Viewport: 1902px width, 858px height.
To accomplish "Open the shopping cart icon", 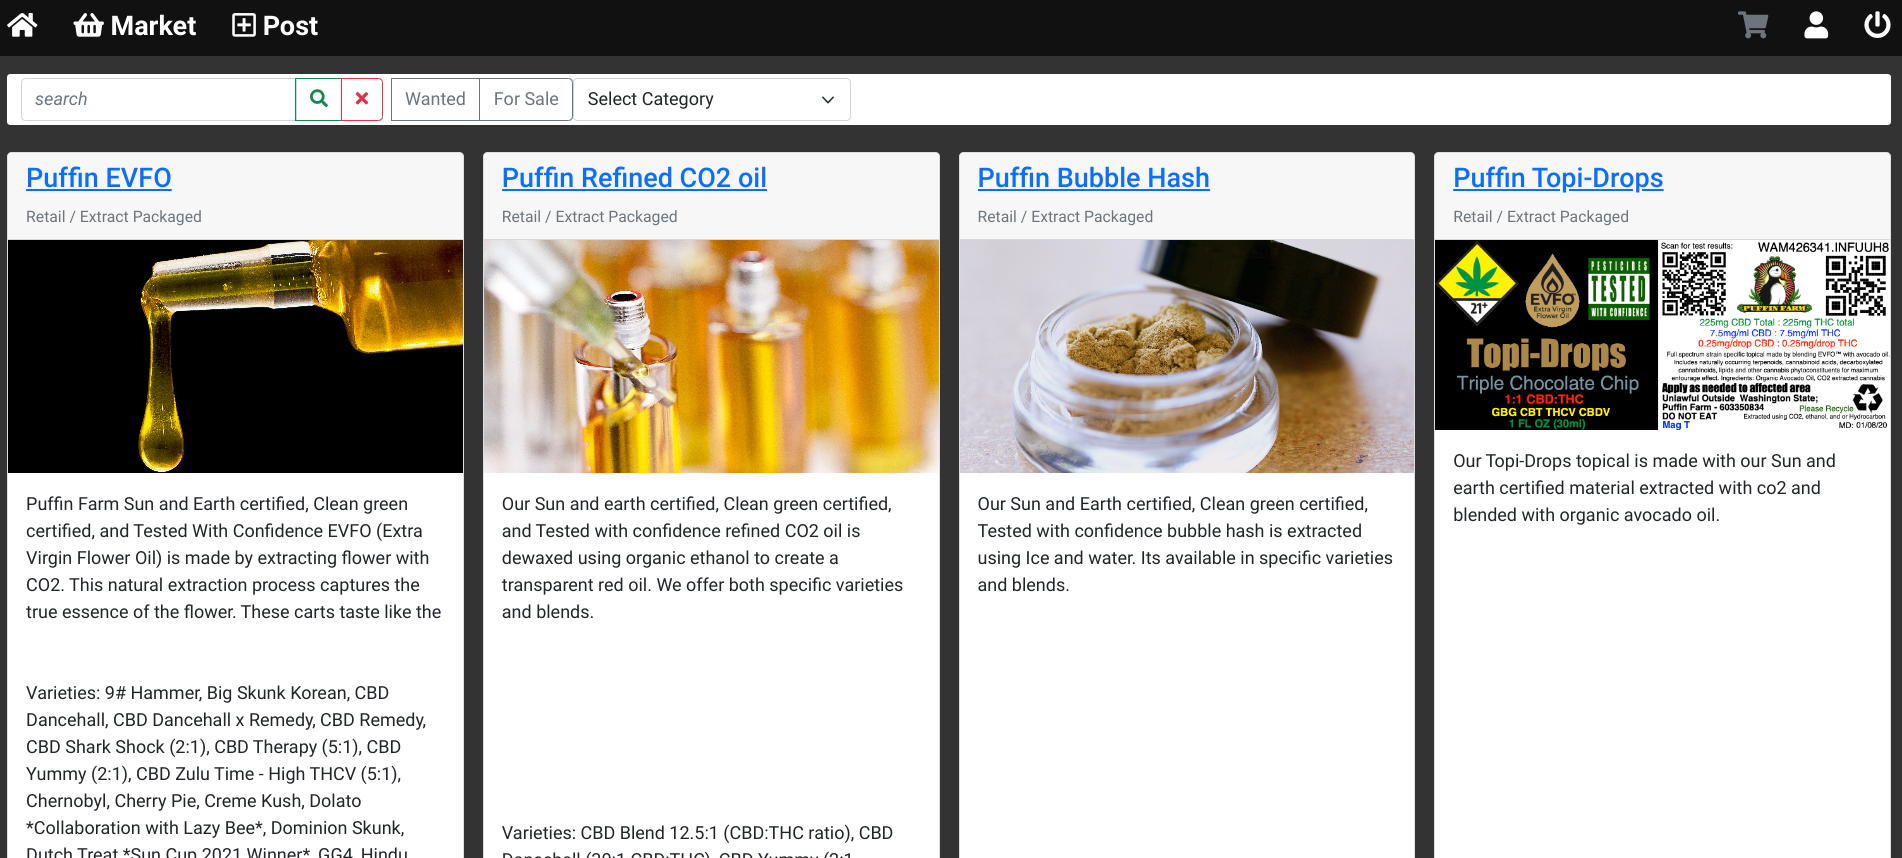I will coord(1753,25).
